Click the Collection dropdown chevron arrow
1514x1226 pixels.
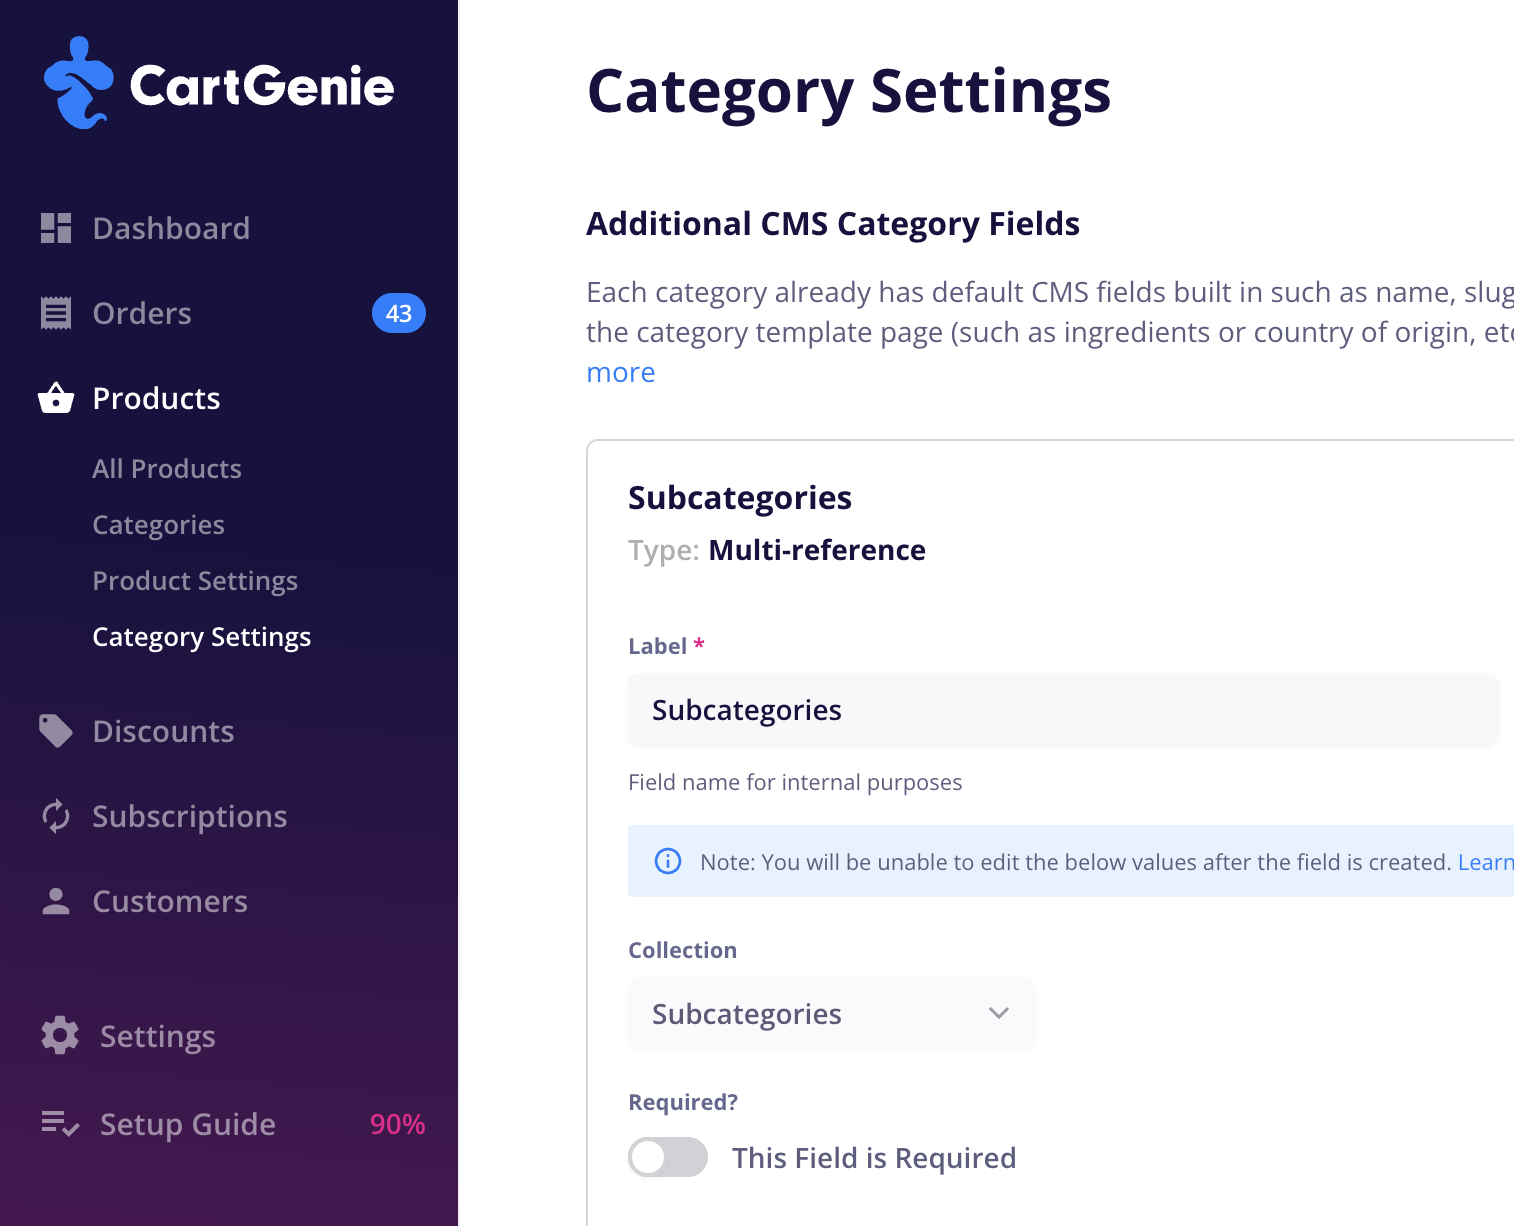click(x=998, y=1014)
